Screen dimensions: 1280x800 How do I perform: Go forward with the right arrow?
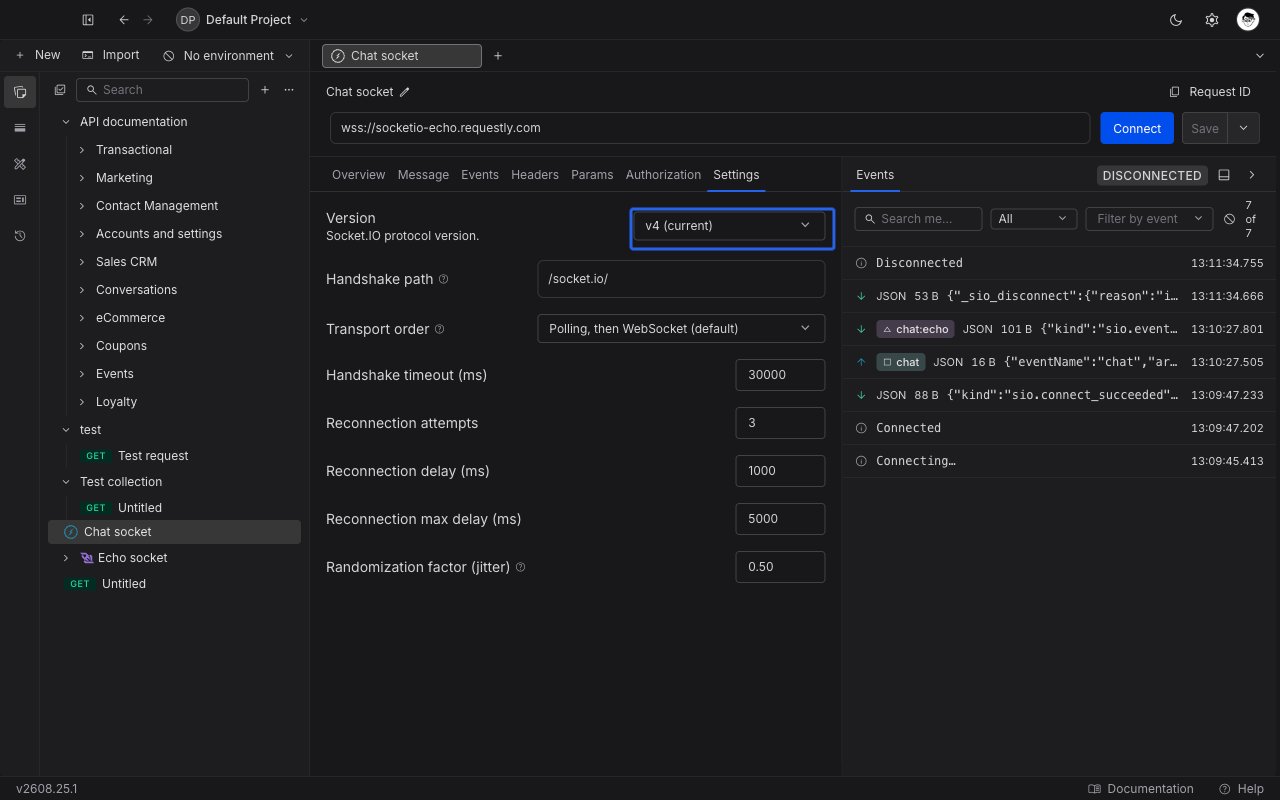point(148,20)
